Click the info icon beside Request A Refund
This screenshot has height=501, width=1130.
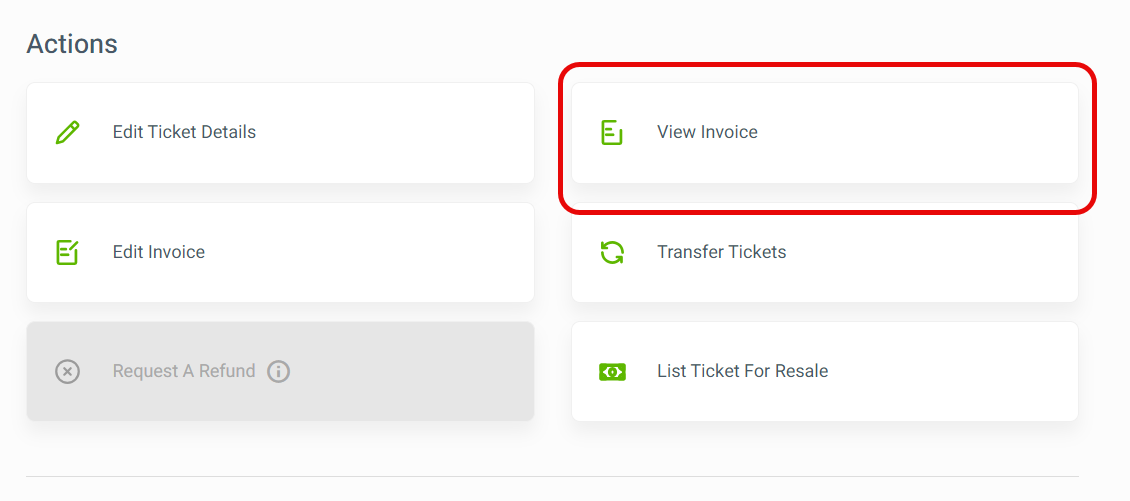(x=278, y=371)
